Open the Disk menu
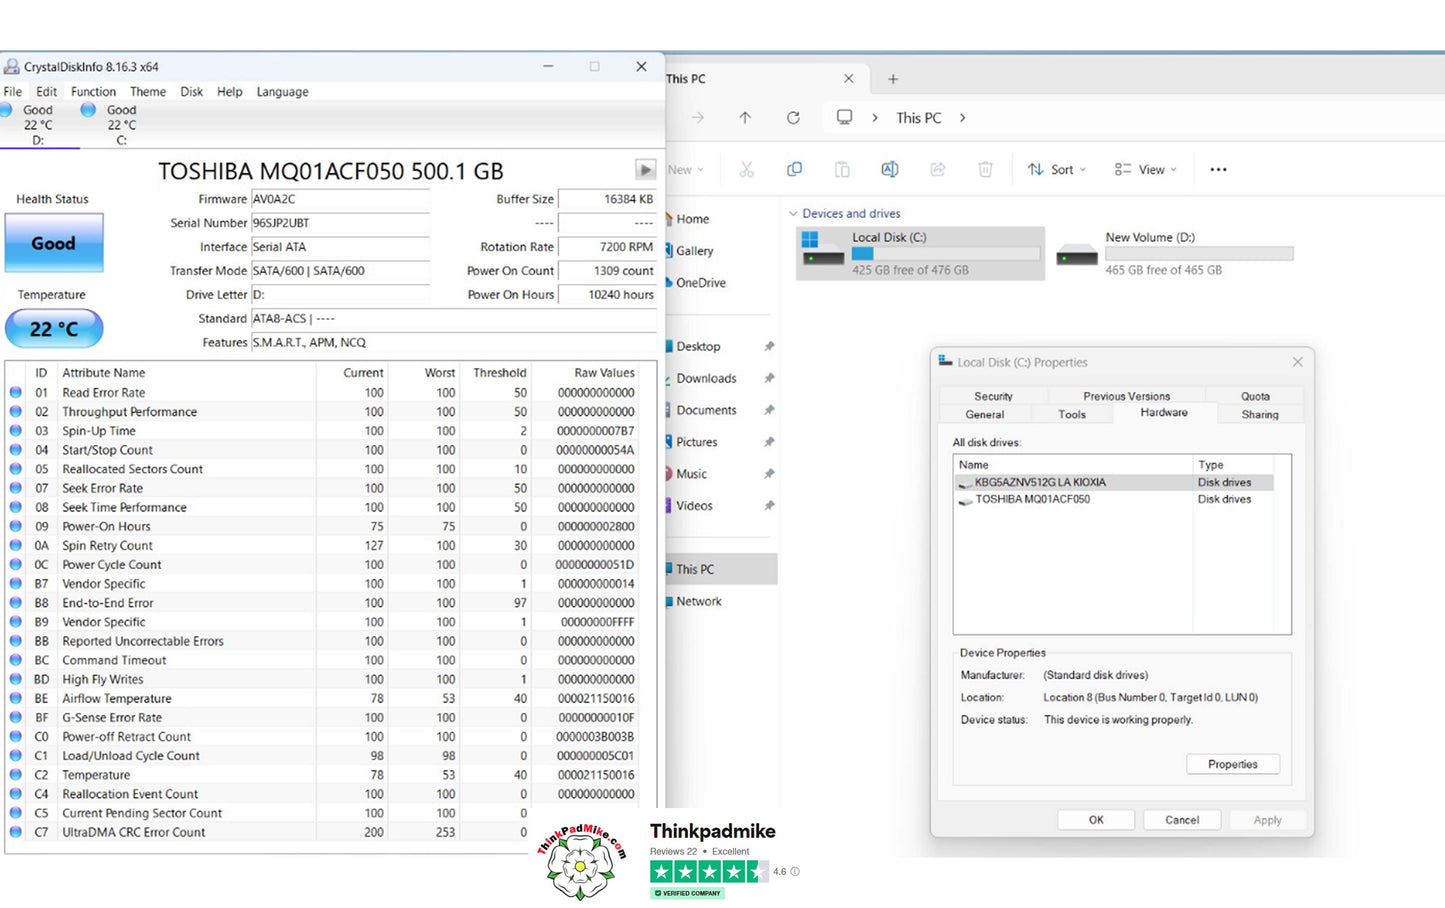Image resolution: width=1445 pixels, height=908 pixels. pos(192,92)
